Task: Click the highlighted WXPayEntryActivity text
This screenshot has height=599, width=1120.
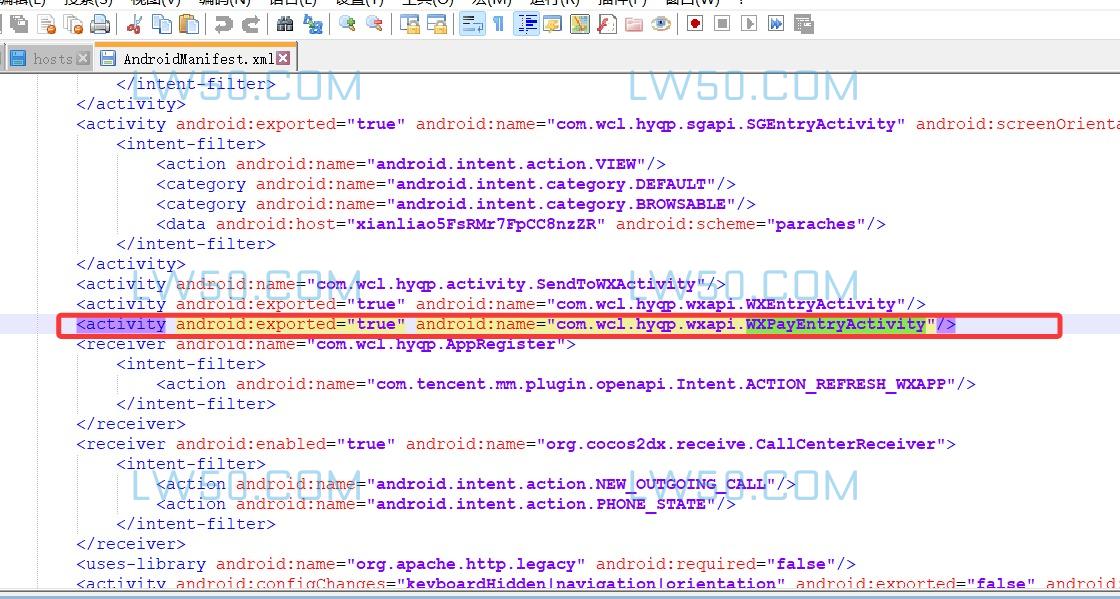Action: coord(835,324)
